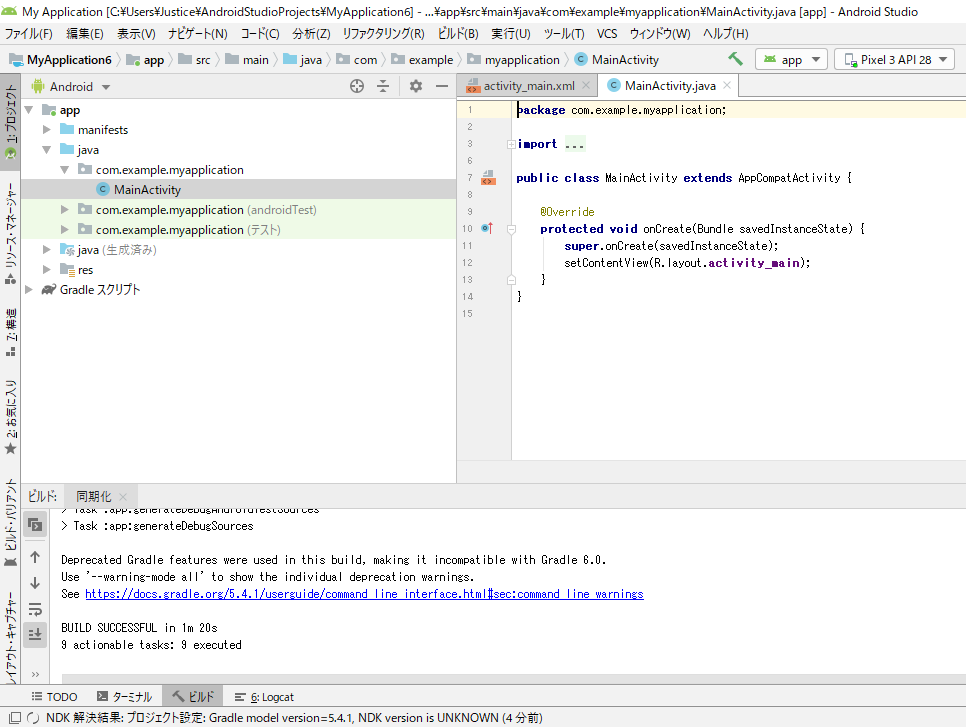The height and width of the screenshot is (727, 966).
Task: Toggle the build view mode icon
Action: 35,524
